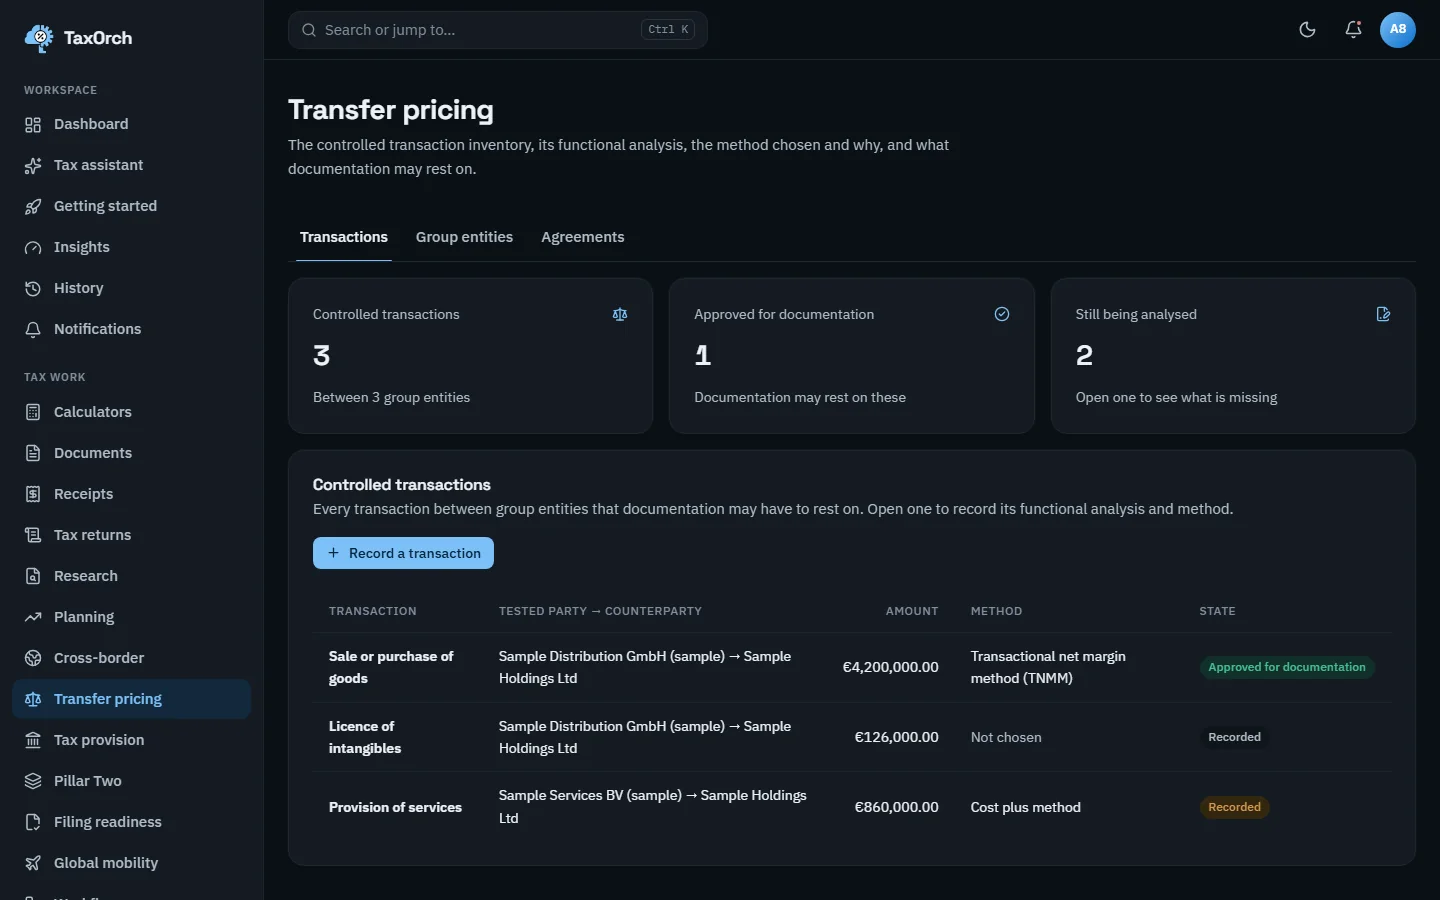The image size is (1440, 900).
Task: Switch to the Agreements tab
Action: [583, 237]
